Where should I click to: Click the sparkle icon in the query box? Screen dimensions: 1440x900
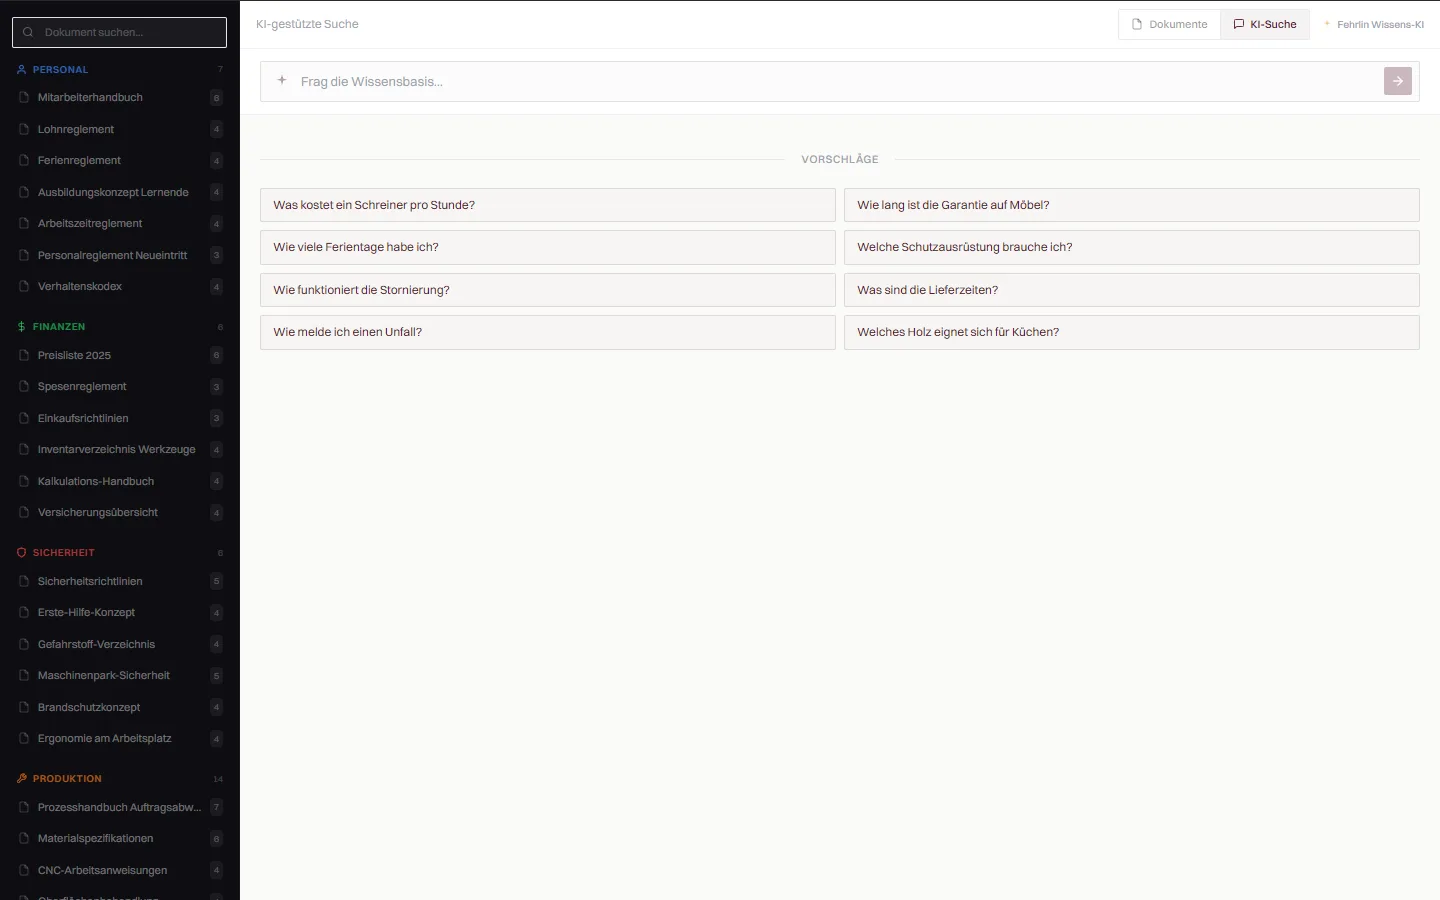[282, 80]
